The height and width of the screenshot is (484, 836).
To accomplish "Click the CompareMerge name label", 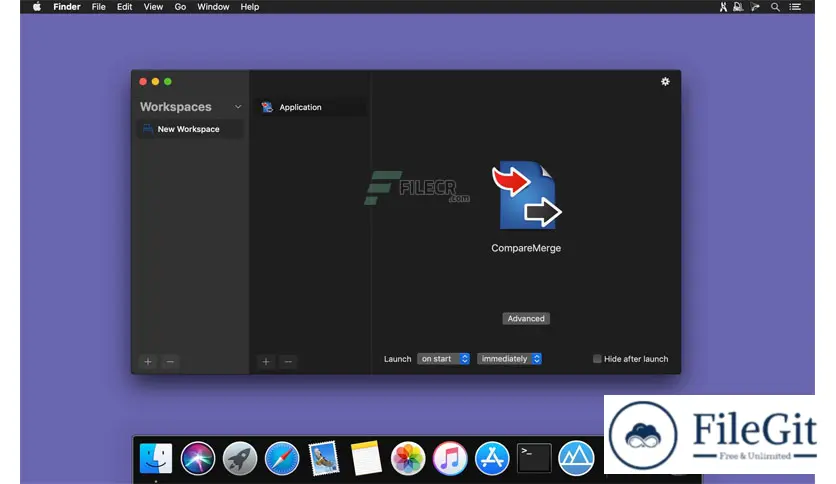I will click(x=526, y=248).
